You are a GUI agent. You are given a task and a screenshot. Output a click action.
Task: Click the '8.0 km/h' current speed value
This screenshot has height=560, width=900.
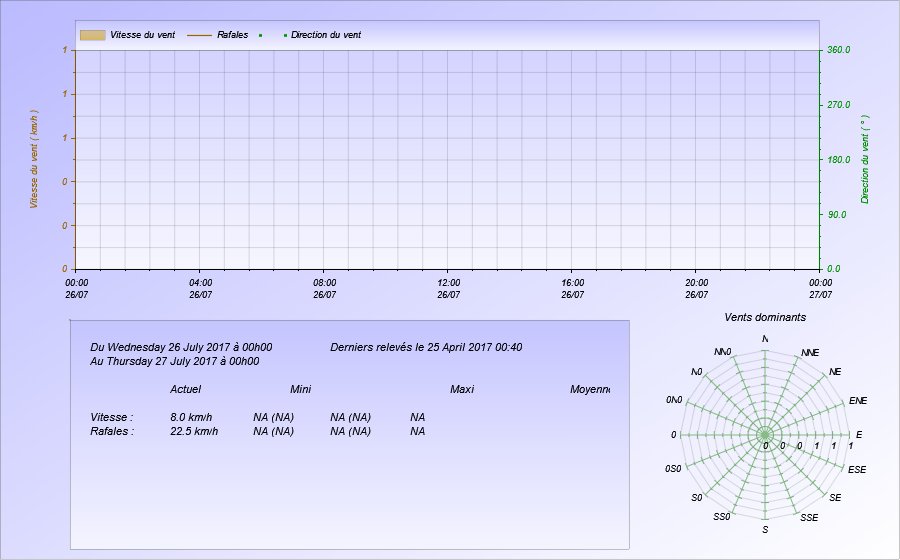191,417
